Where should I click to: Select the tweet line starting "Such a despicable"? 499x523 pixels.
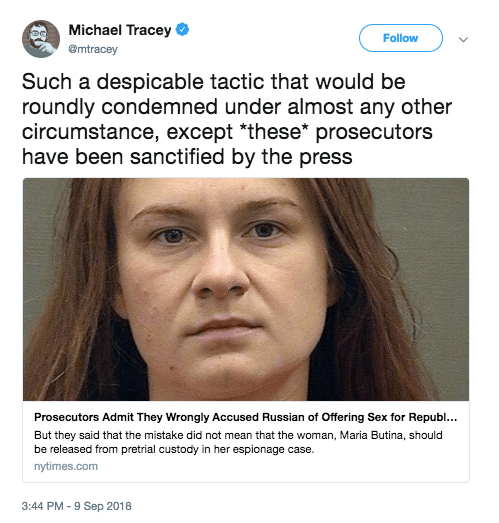pyautogui.click(x=213, y=81)
